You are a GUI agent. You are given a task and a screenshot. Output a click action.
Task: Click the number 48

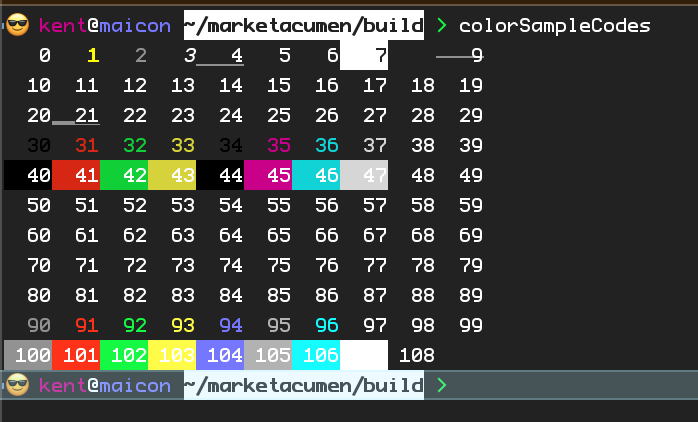tap(423, 175)
